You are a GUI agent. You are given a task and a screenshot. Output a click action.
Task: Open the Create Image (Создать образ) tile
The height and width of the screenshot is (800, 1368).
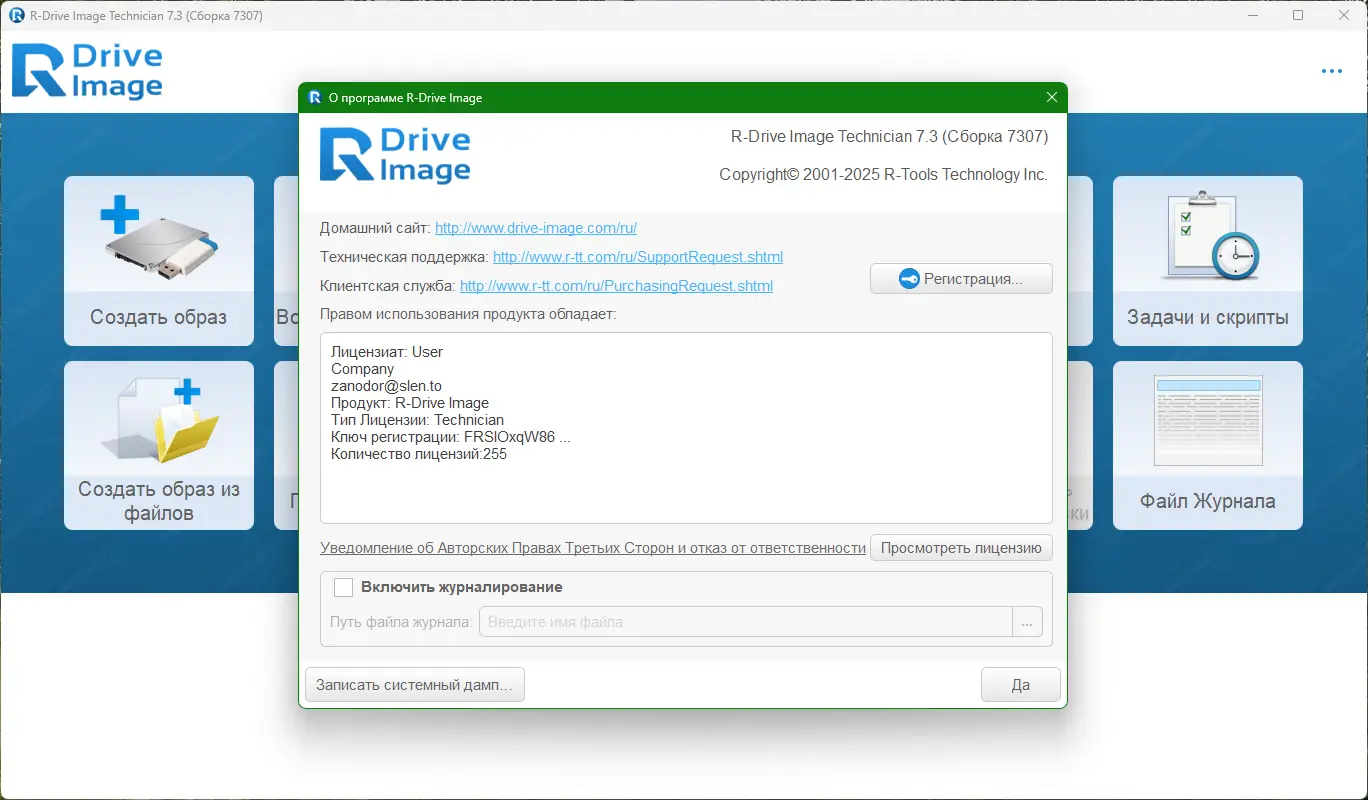tap(159, 261)
